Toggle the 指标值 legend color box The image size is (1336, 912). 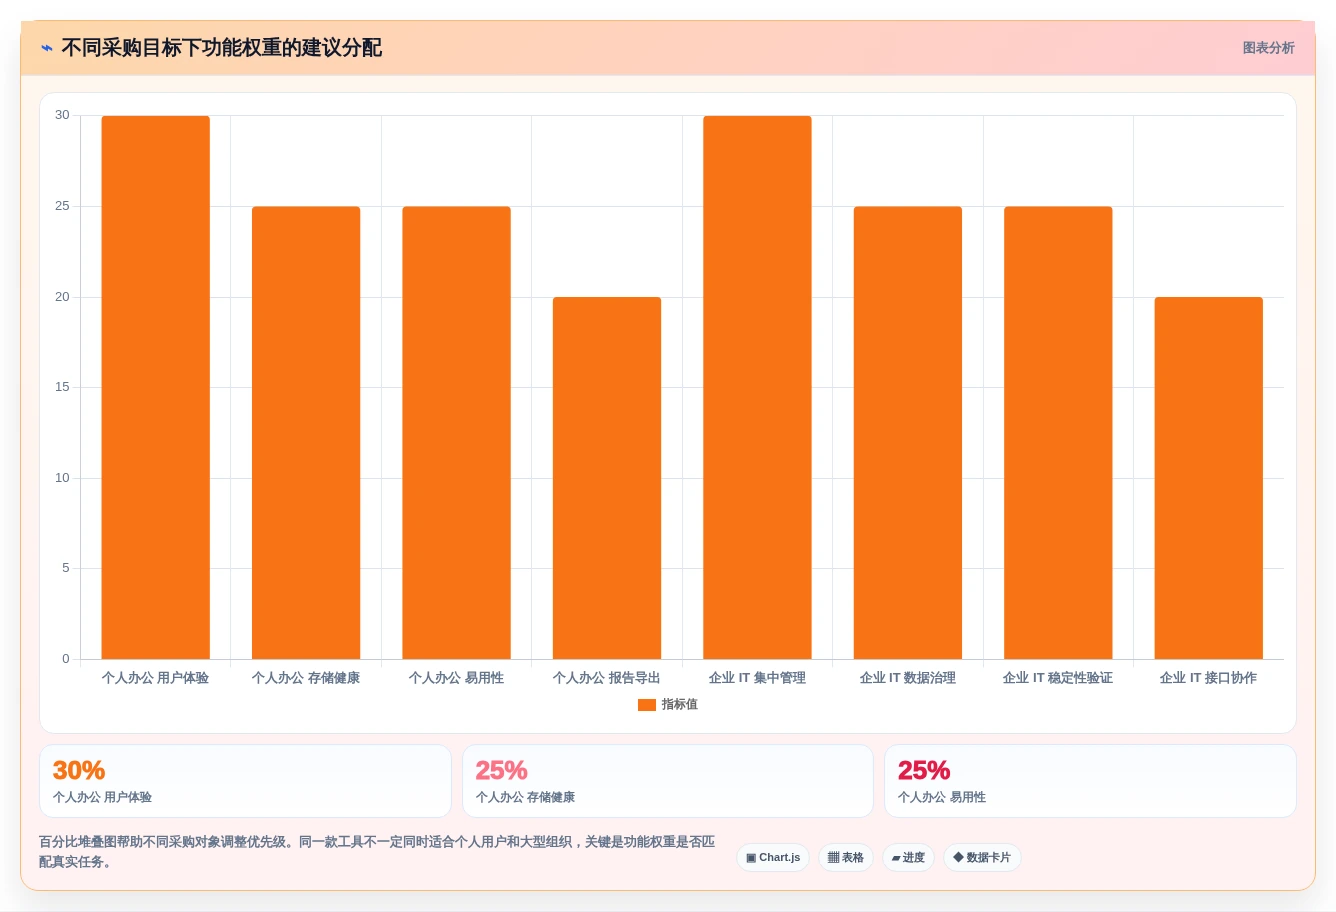pos(647,705)
